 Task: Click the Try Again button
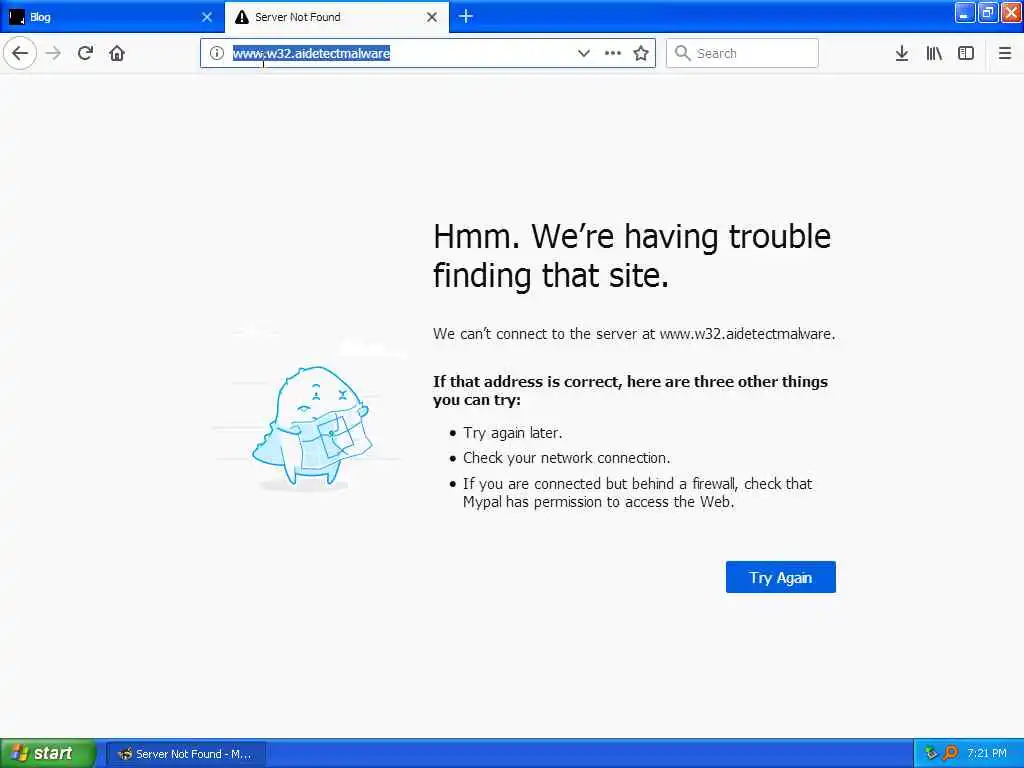pos(780,577)
